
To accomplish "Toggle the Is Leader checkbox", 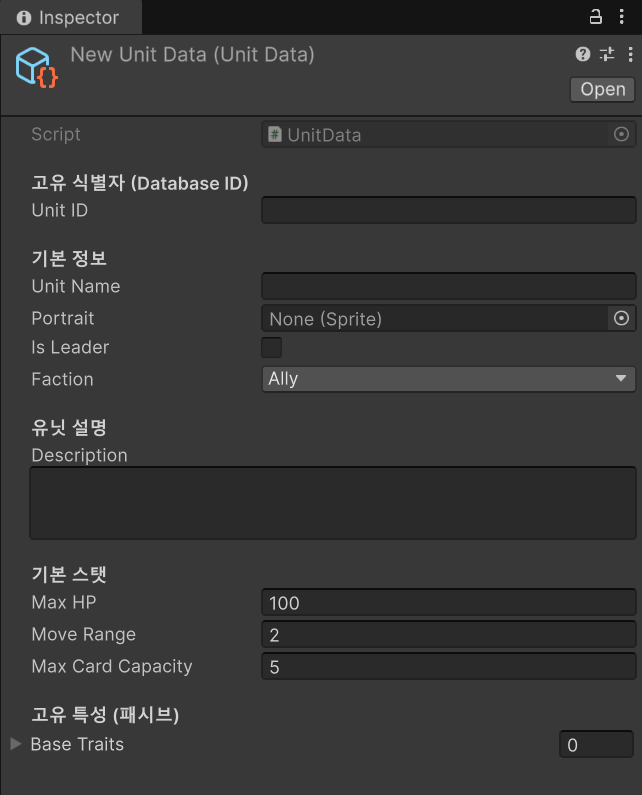I will [271, 348].
